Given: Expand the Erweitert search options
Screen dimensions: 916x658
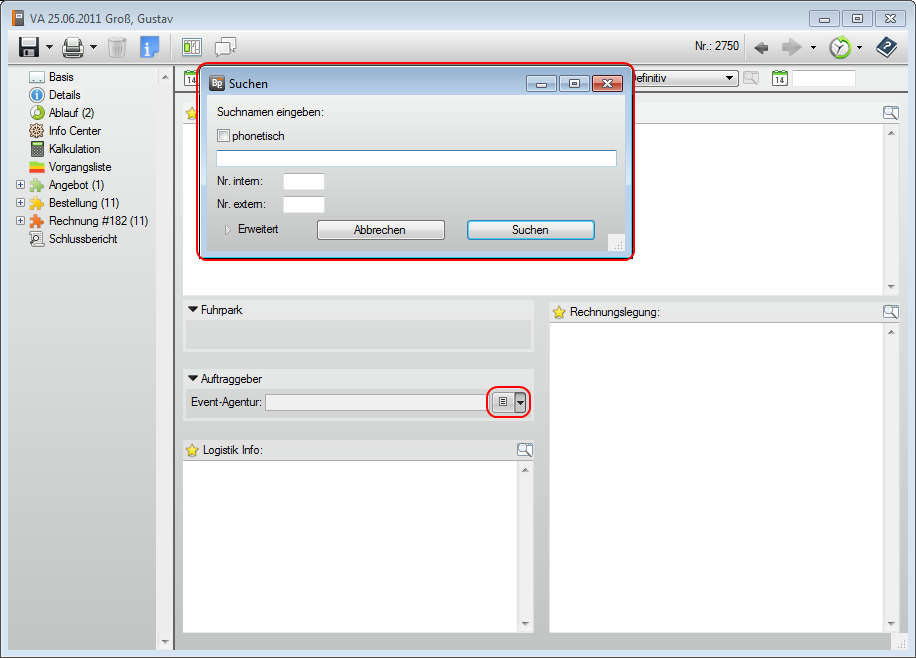Looking at the screenshot, I should click(x=228, y=230).
